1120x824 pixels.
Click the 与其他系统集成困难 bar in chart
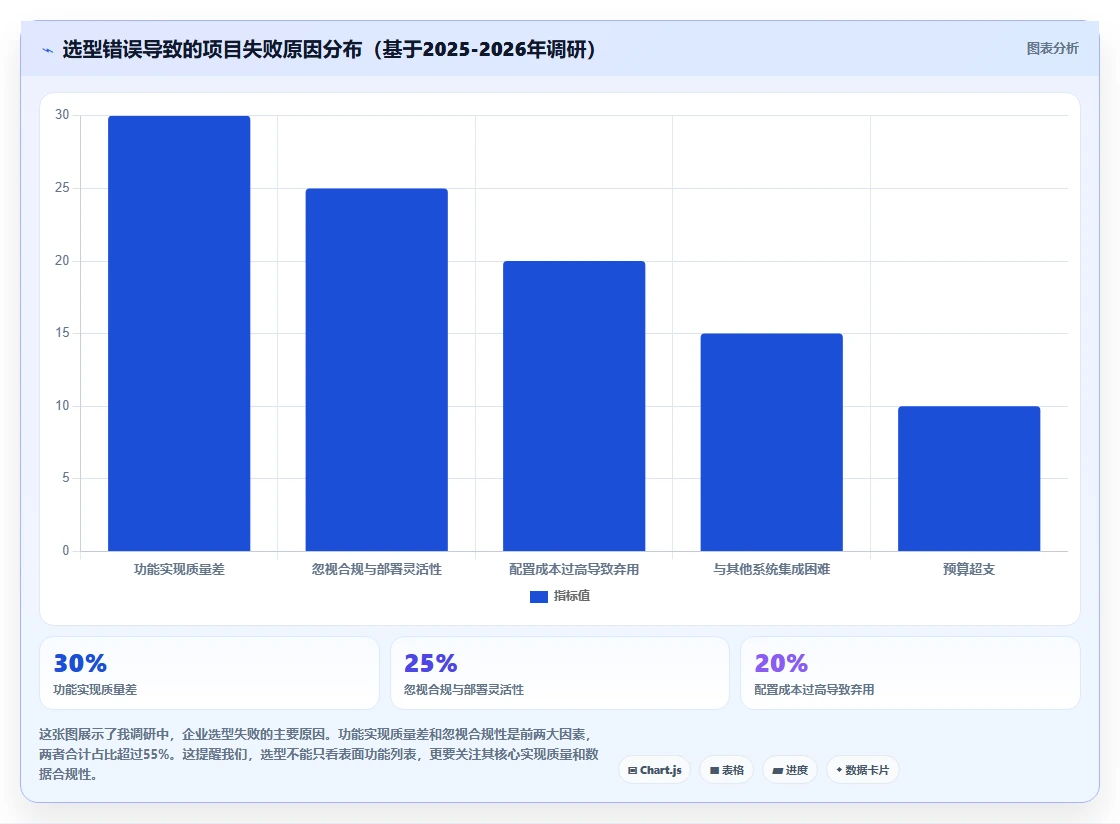771,442
